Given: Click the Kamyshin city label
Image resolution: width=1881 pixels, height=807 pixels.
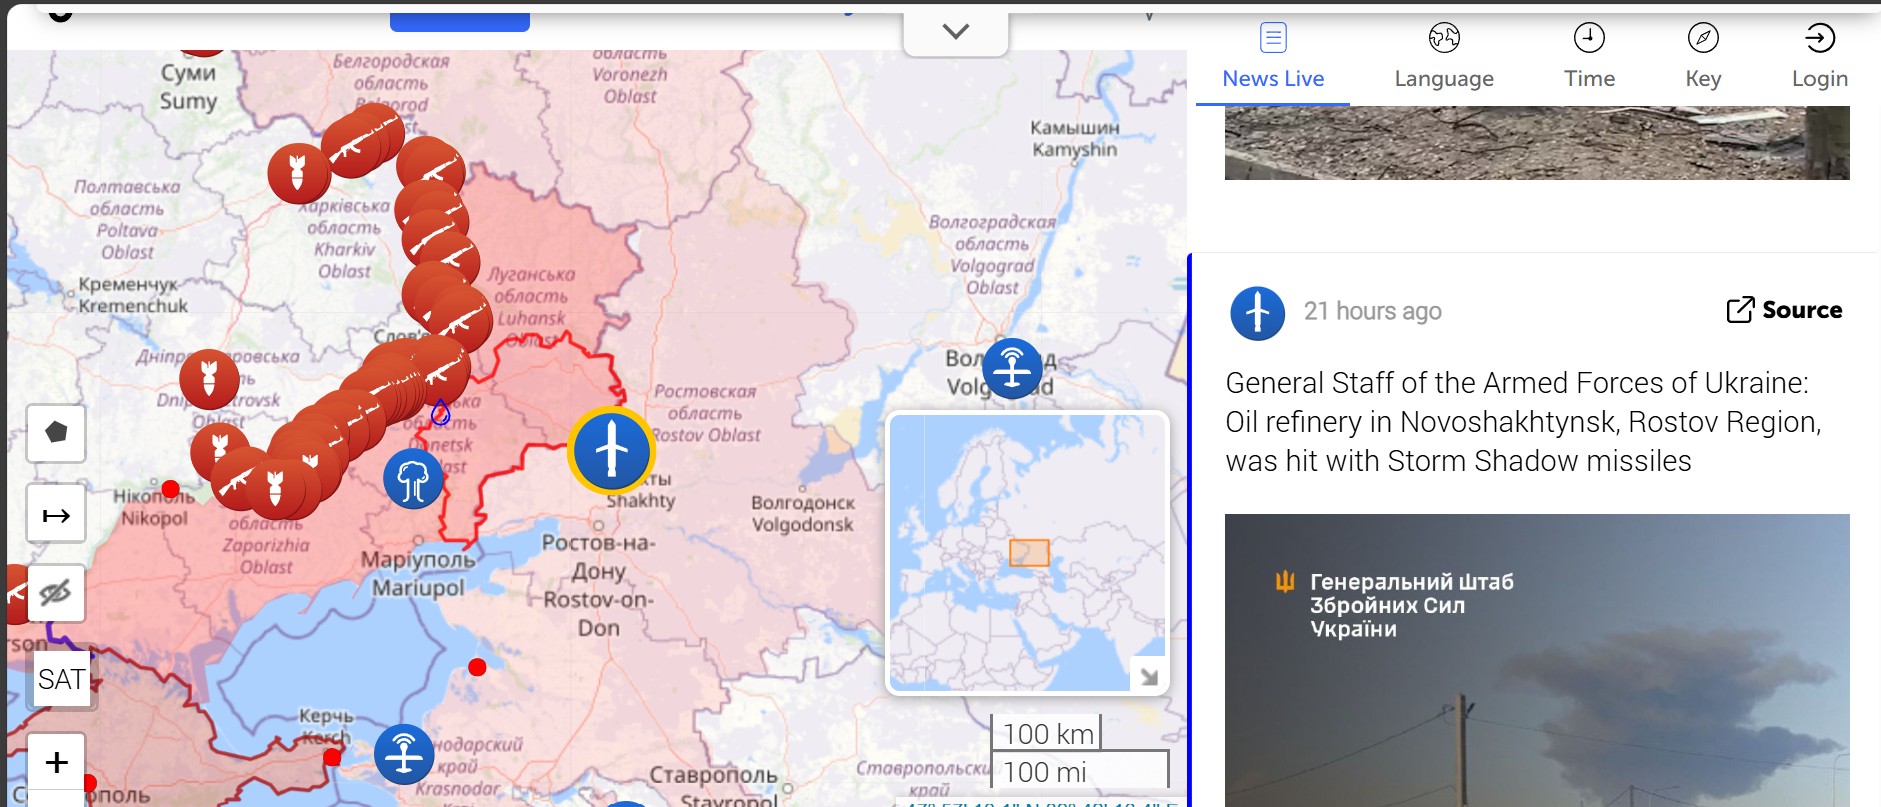Looking at the screenshot, I should coord(1075,138).
